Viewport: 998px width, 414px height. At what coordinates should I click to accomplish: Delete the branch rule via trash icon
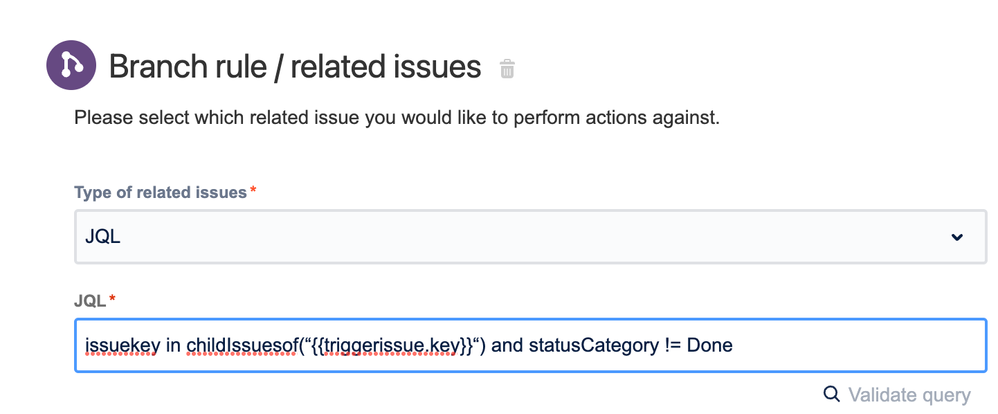click(508, 69)
